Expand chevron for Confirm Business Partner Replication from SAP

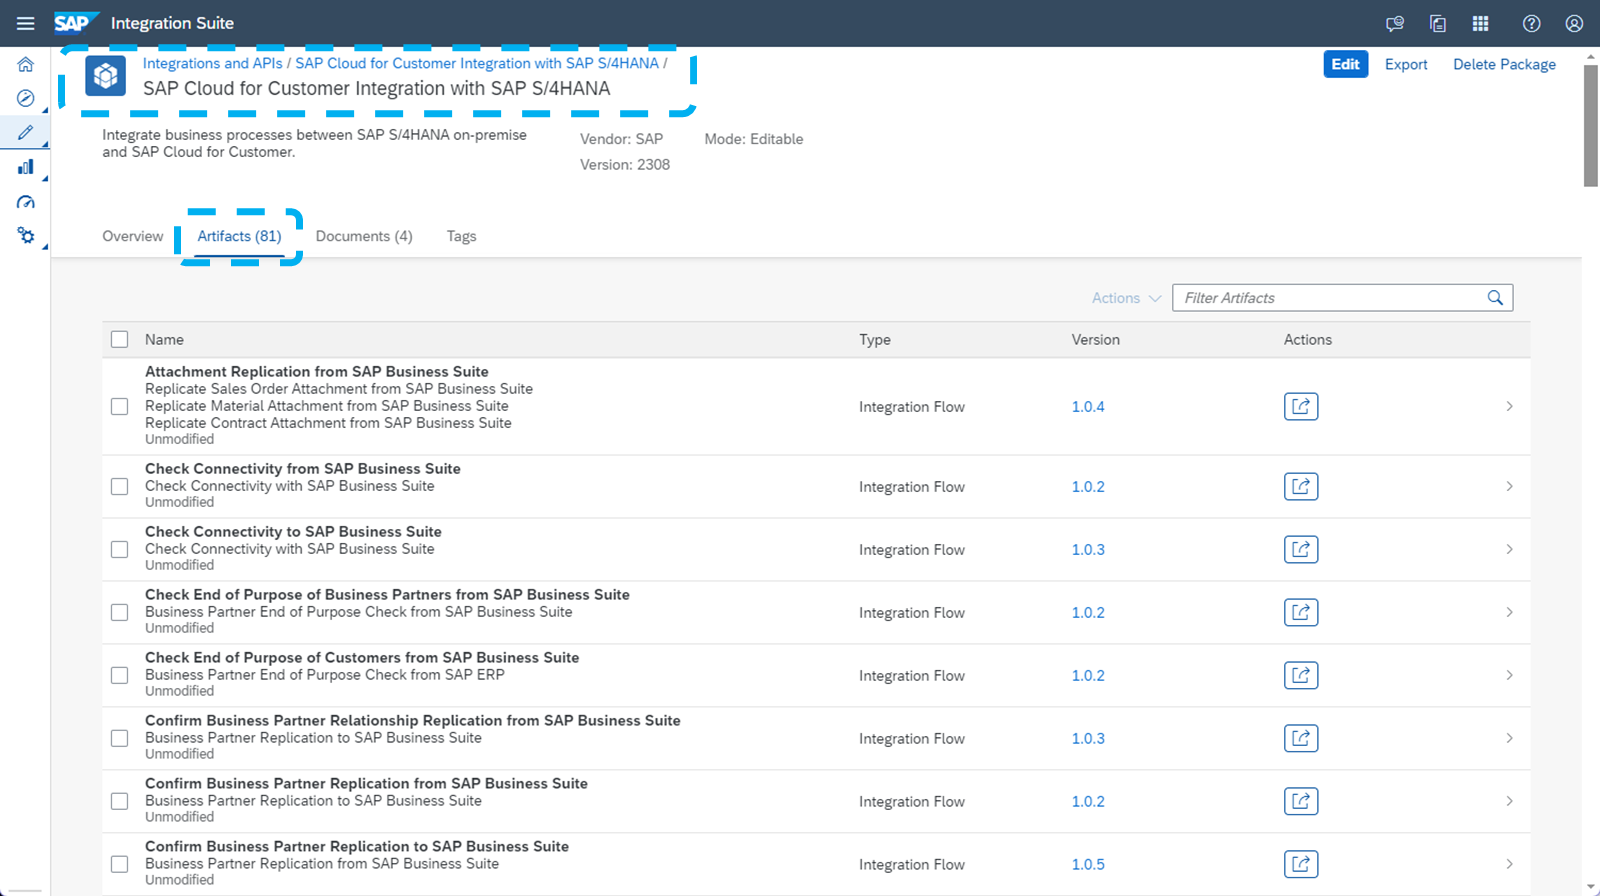1509,802
